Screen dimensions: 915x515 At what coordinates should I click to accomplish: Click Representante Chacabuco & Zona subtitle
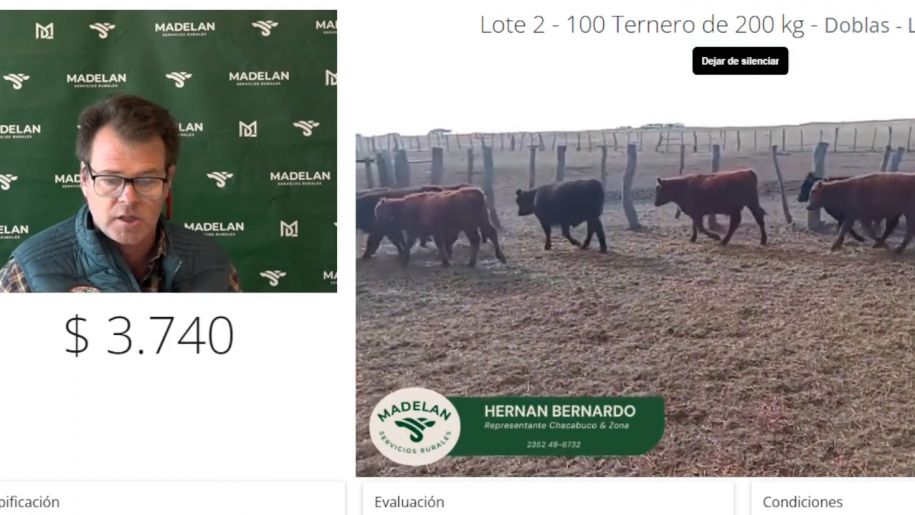pos(557,426)
